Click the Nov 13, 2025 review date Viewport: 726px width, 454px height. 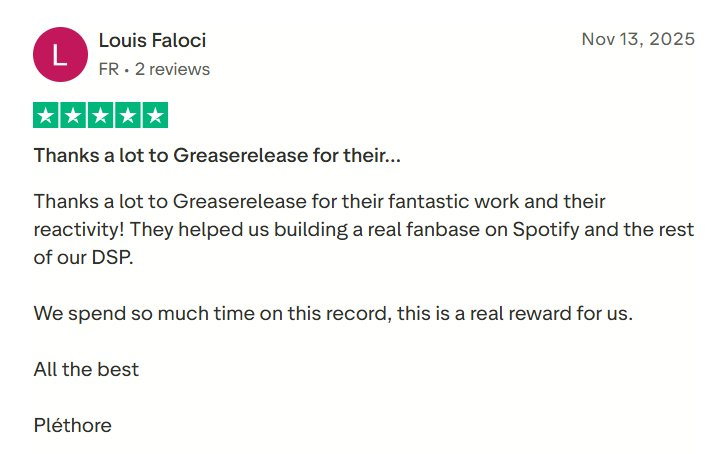[638, 39]
